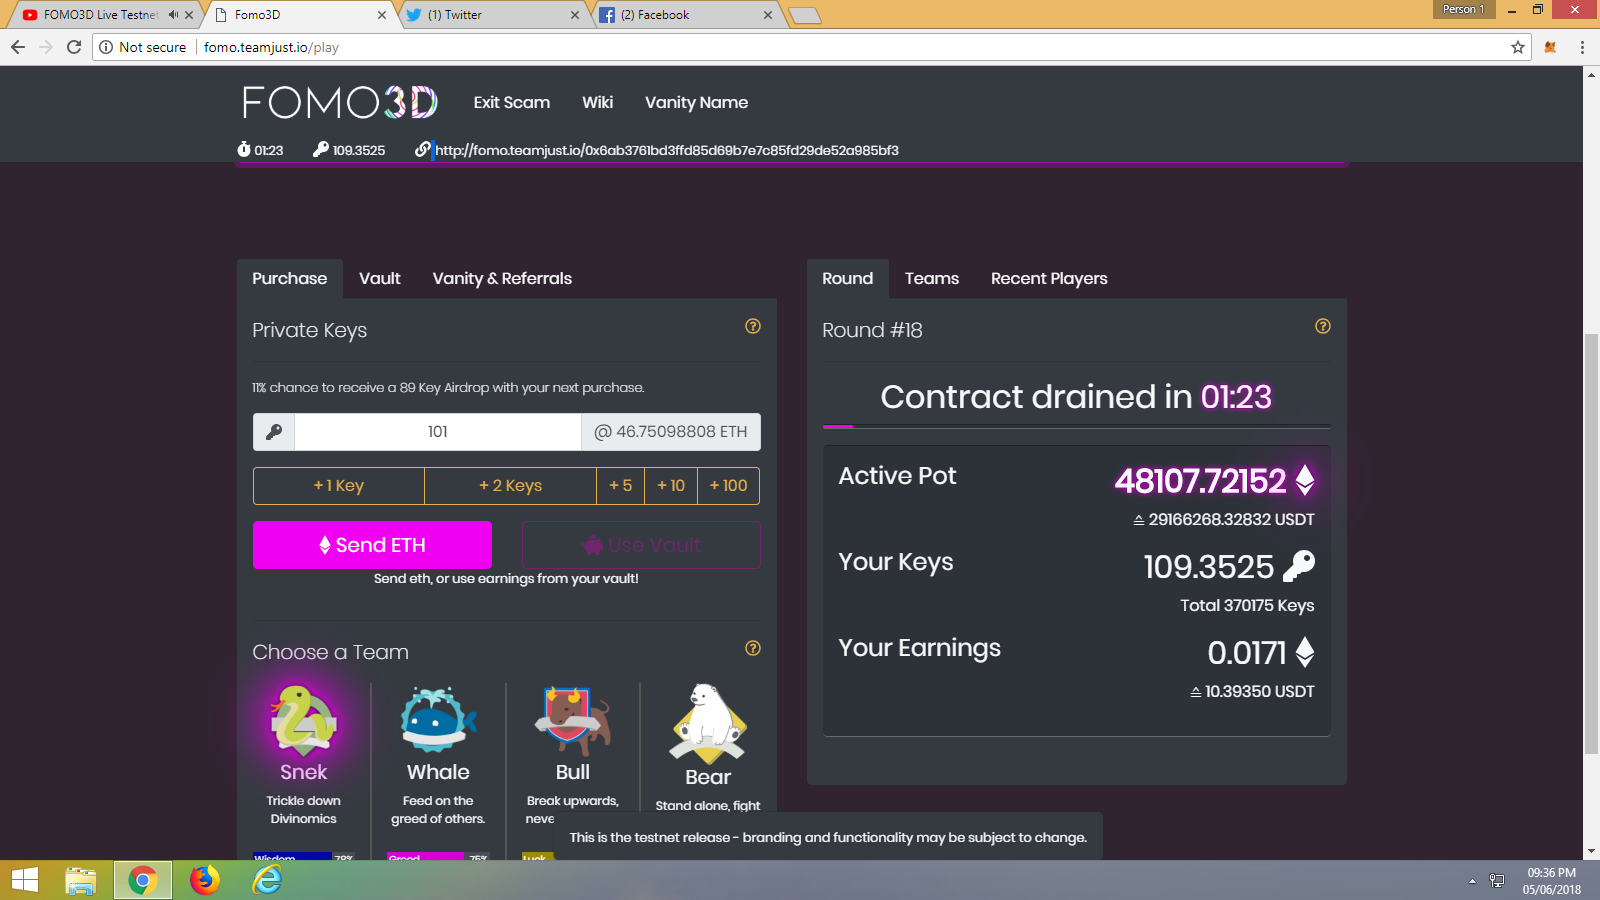Click the stopwatch icon beside 01:23
Image resolution: width=1600 pixels, height=900 pixels.
(x=244, y=149)
